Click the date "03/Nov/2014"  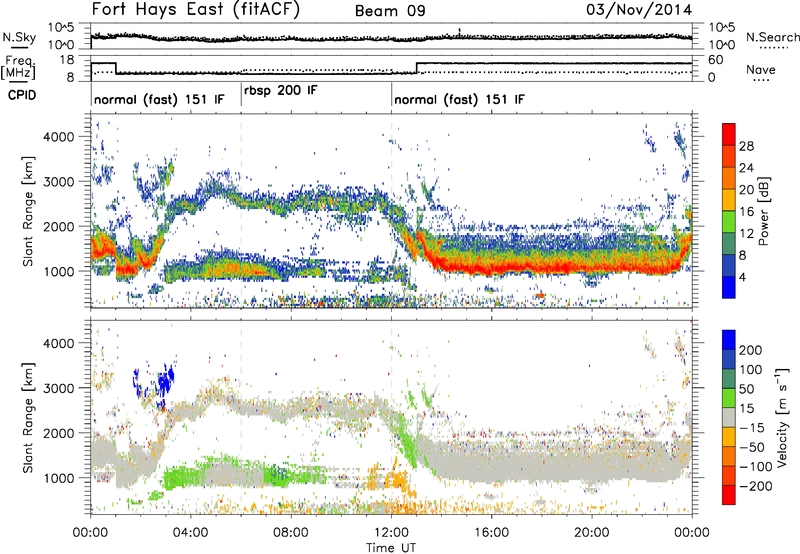click(x=639, y=10)
